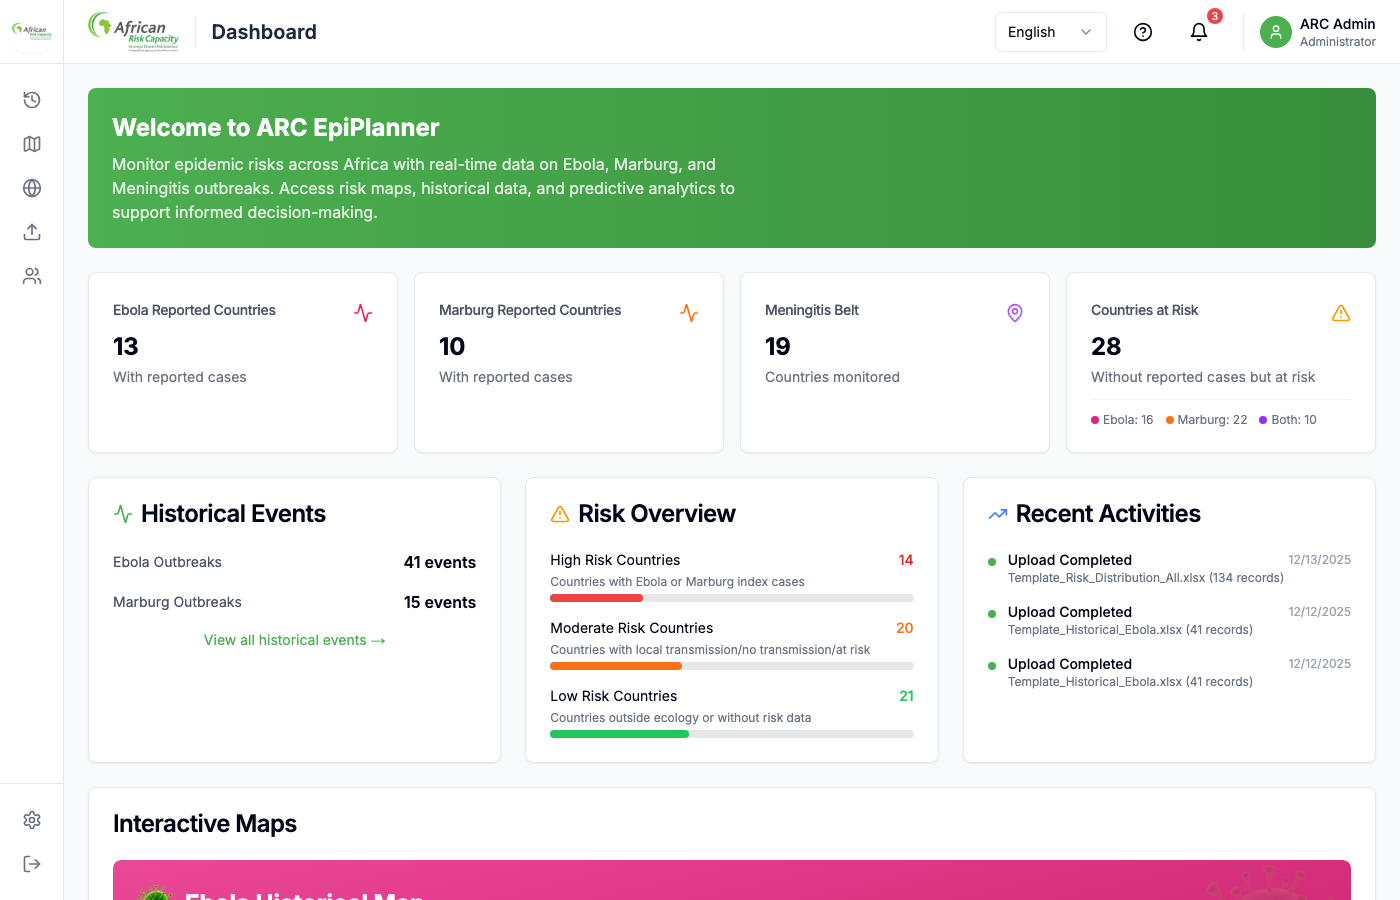This screenshot has height=900, width=1400.
Task: Click the African Risk Capacity header logo
Action: click(134, 31)
